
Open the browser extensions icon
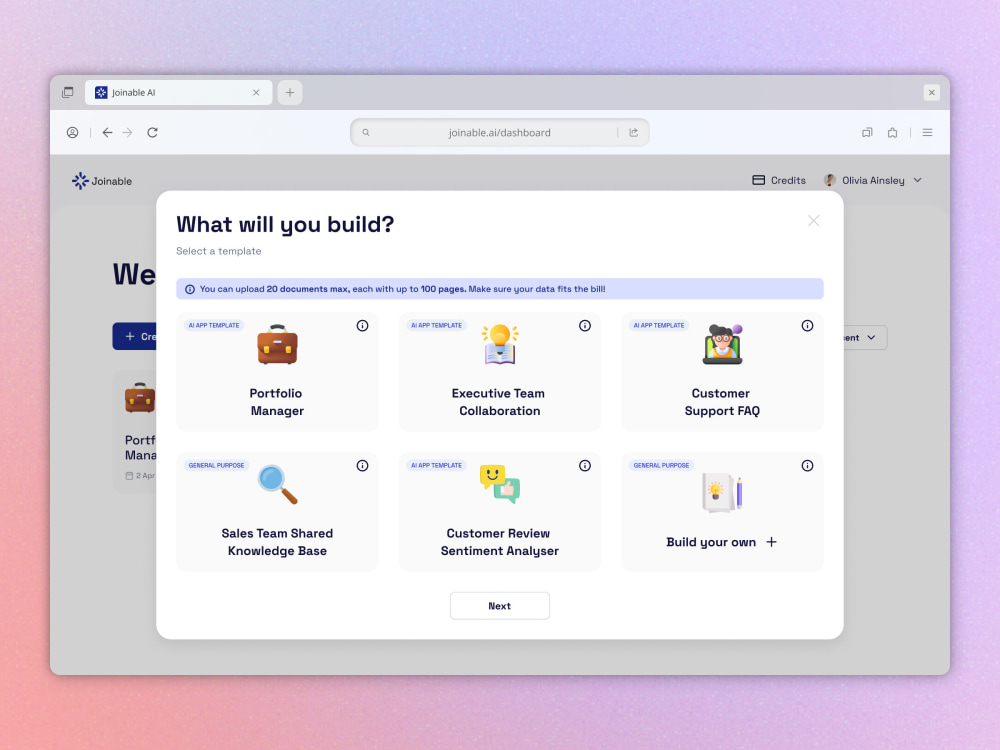pyautogui.click(x=893, y=133)
